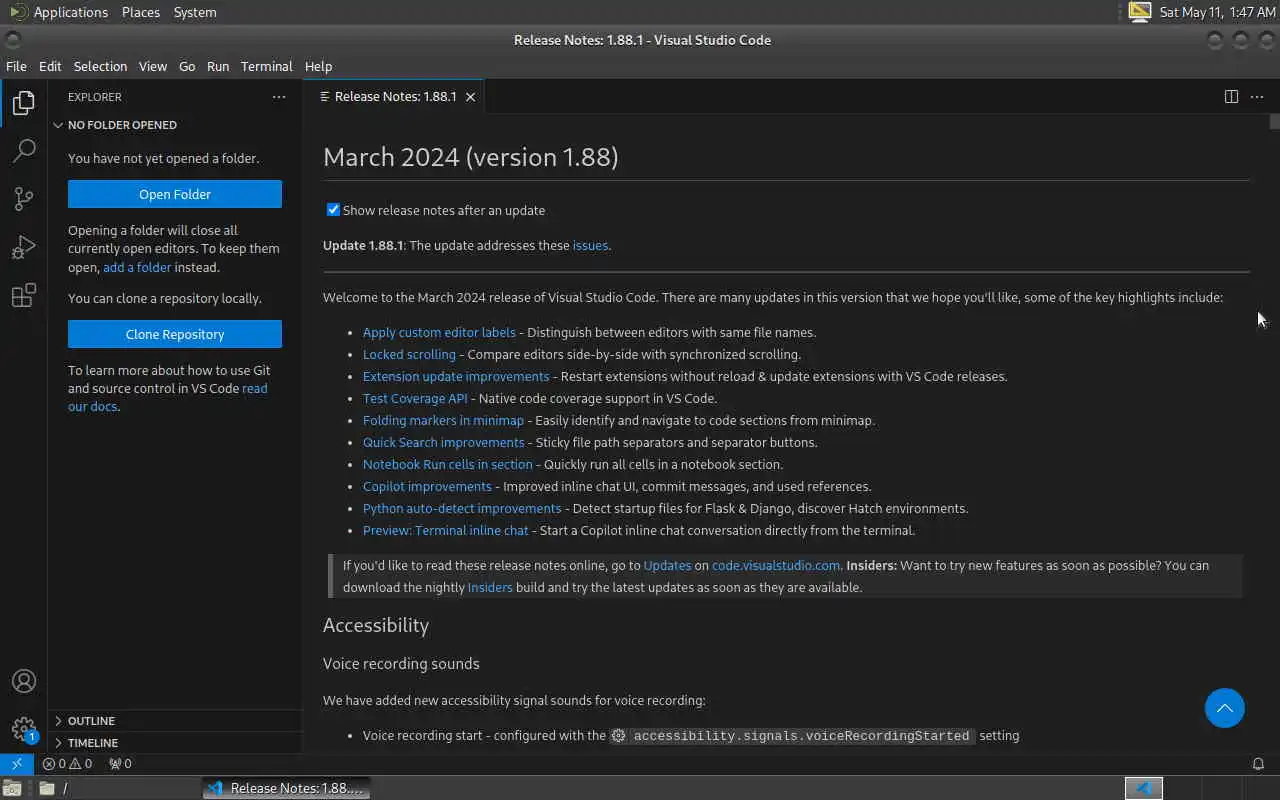Open the Locked scrolling link
1280x800 pixels.
409,354
